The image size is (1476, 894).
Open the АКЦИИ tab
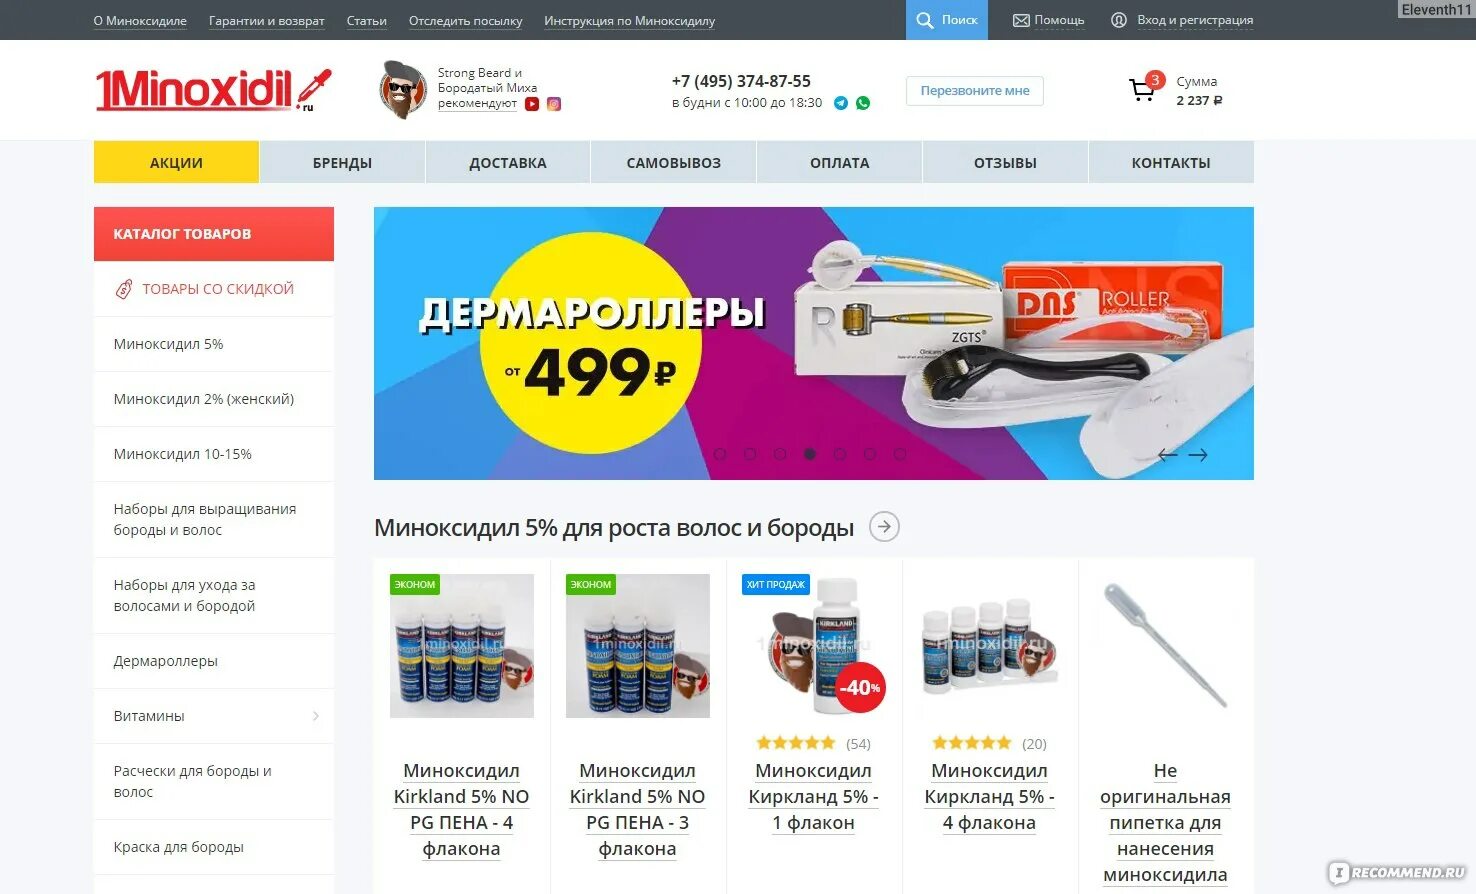tap(176, 162)
